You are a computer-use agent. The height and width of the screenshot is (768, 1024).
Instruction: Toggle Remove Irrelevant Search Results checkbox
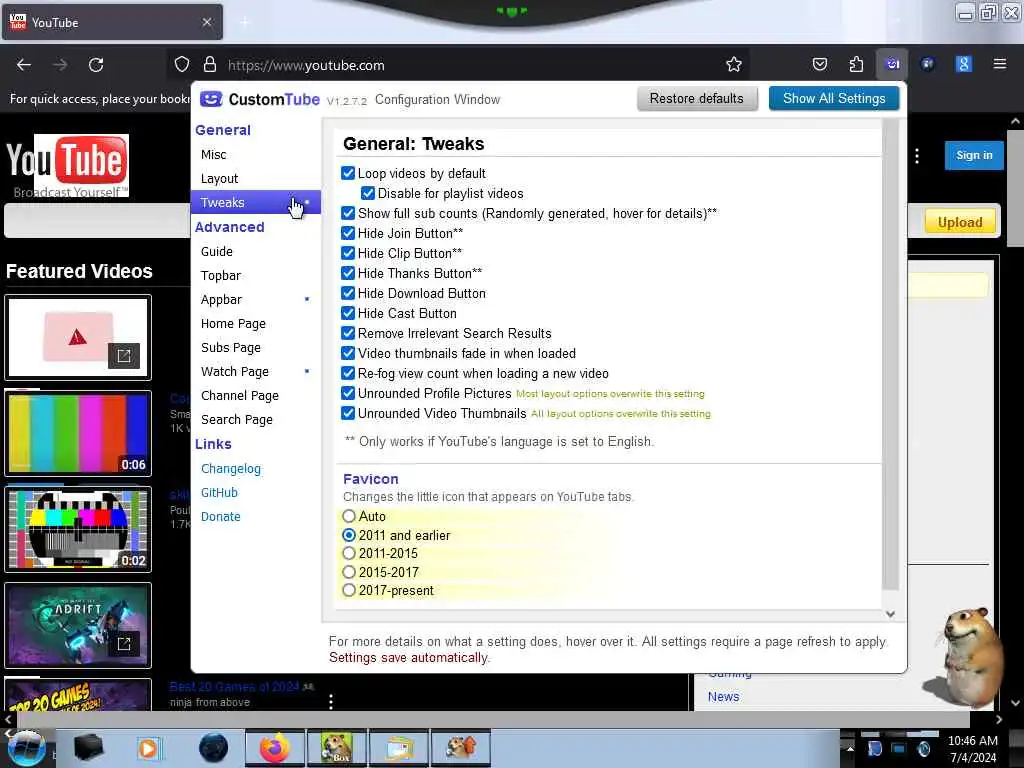point(348,333)
